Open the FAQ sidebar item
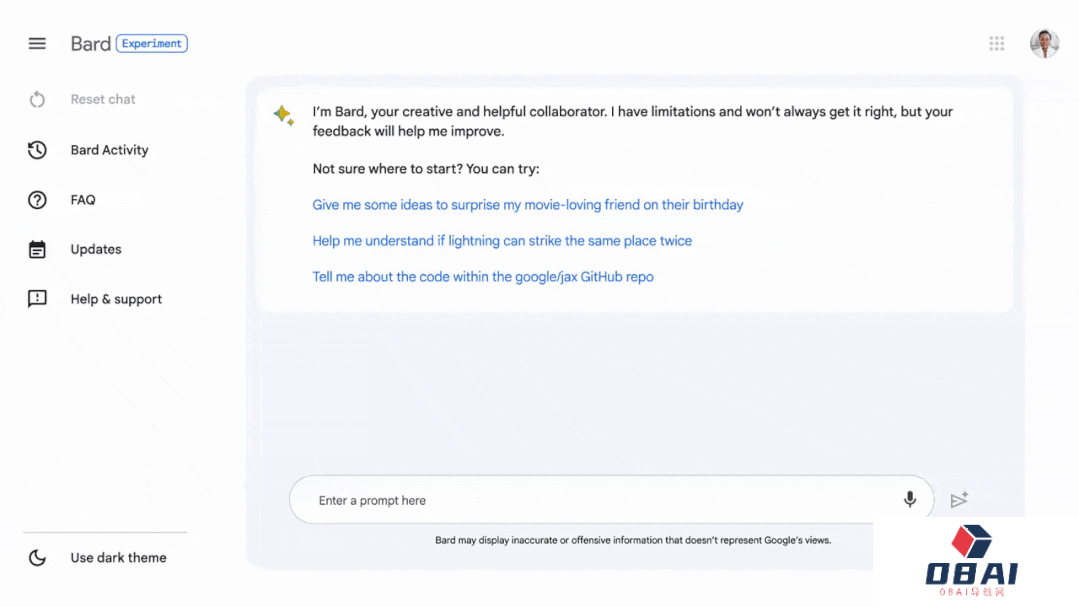This screenshot has height=607, width=1079. click(83, 200)
